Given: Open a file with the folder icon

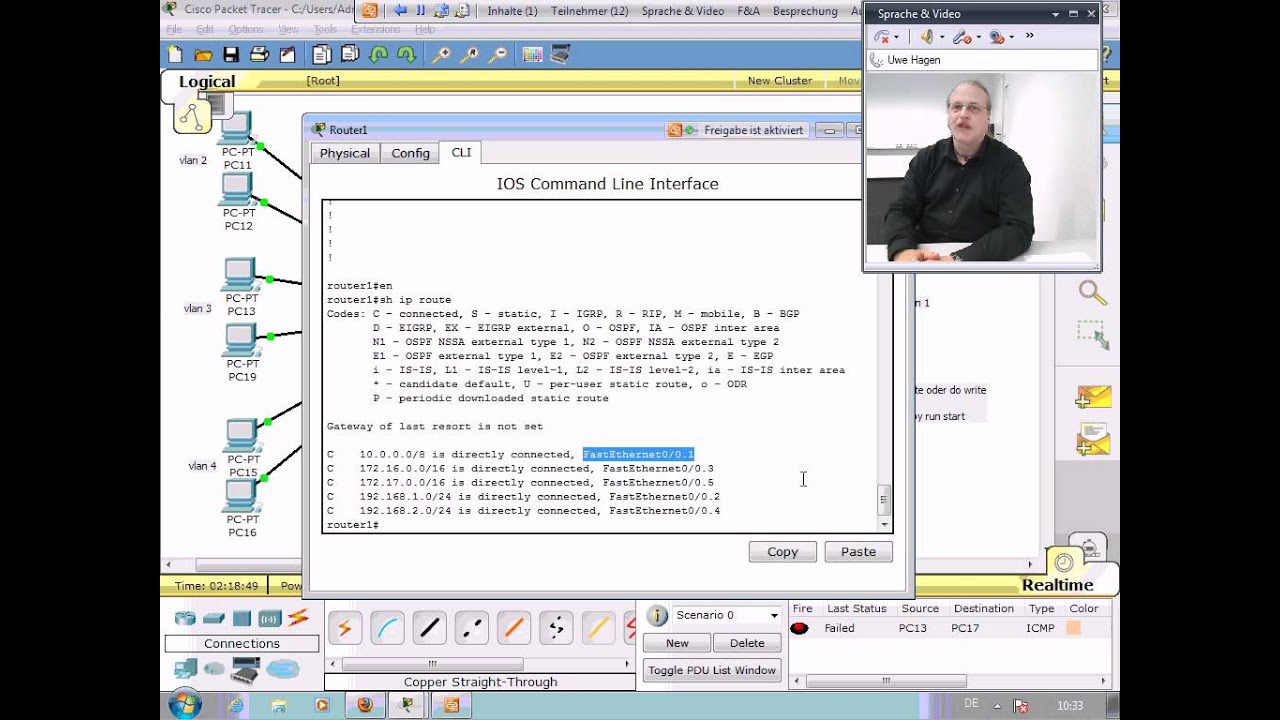Looking at the screenshot, I should 203,55.
